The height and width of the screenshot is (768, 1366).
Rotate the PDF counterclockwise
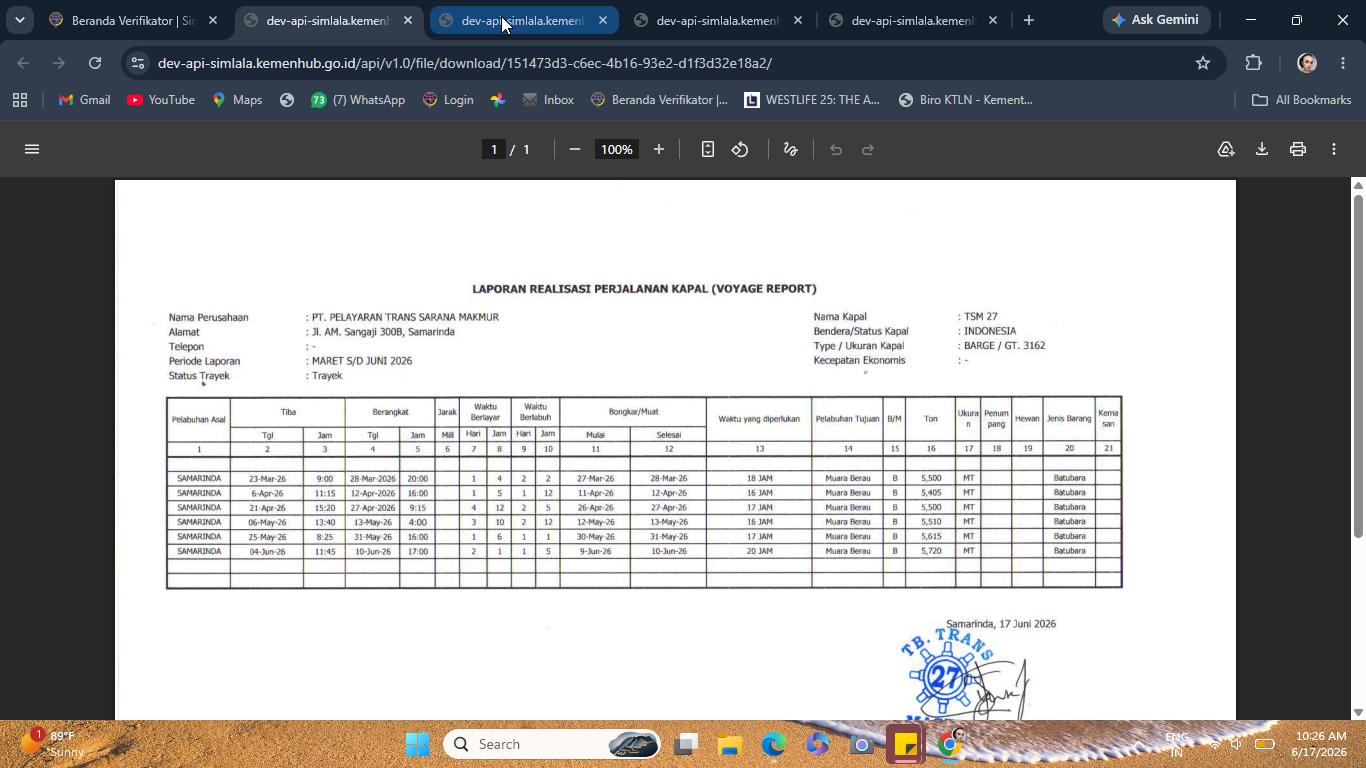(740, 149)
